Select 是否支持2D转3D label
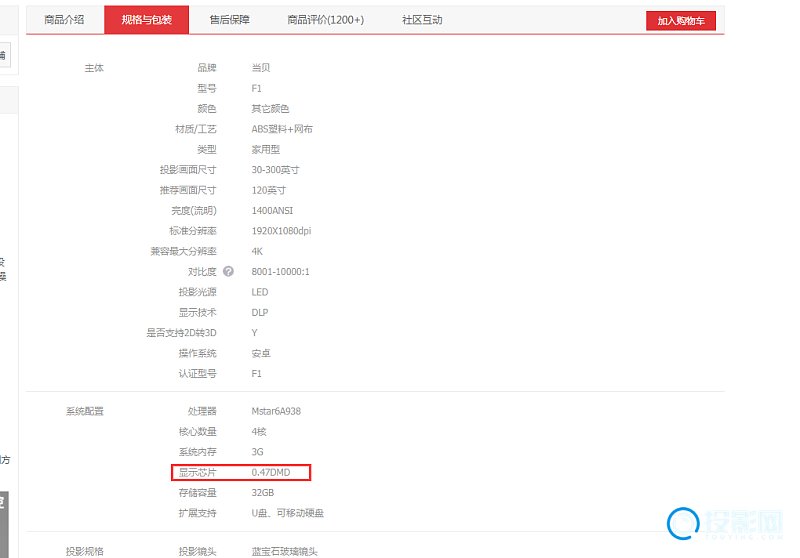This screenshot has height=558, width=800. [x=181, y=333]
